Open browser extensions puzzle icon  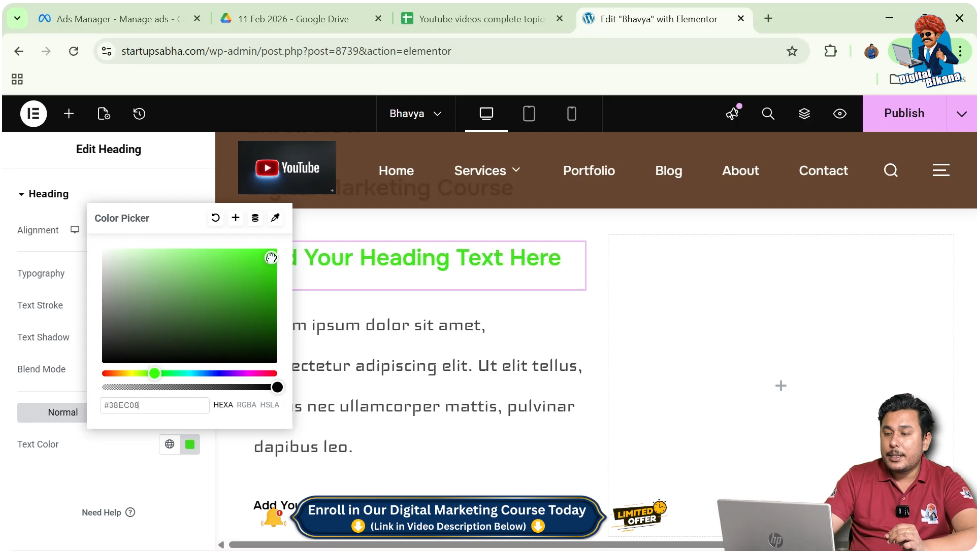(x=830, y=51)
